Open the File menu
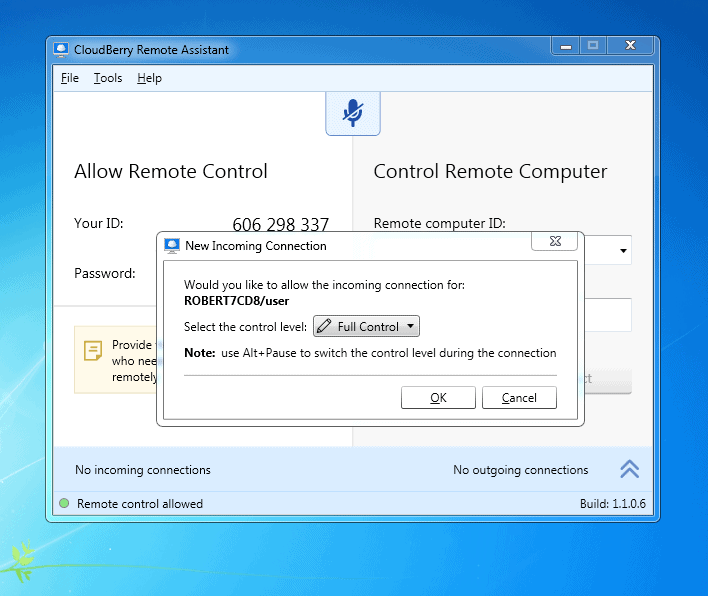This screenshot has width=708, height=596. click(70, 78)
